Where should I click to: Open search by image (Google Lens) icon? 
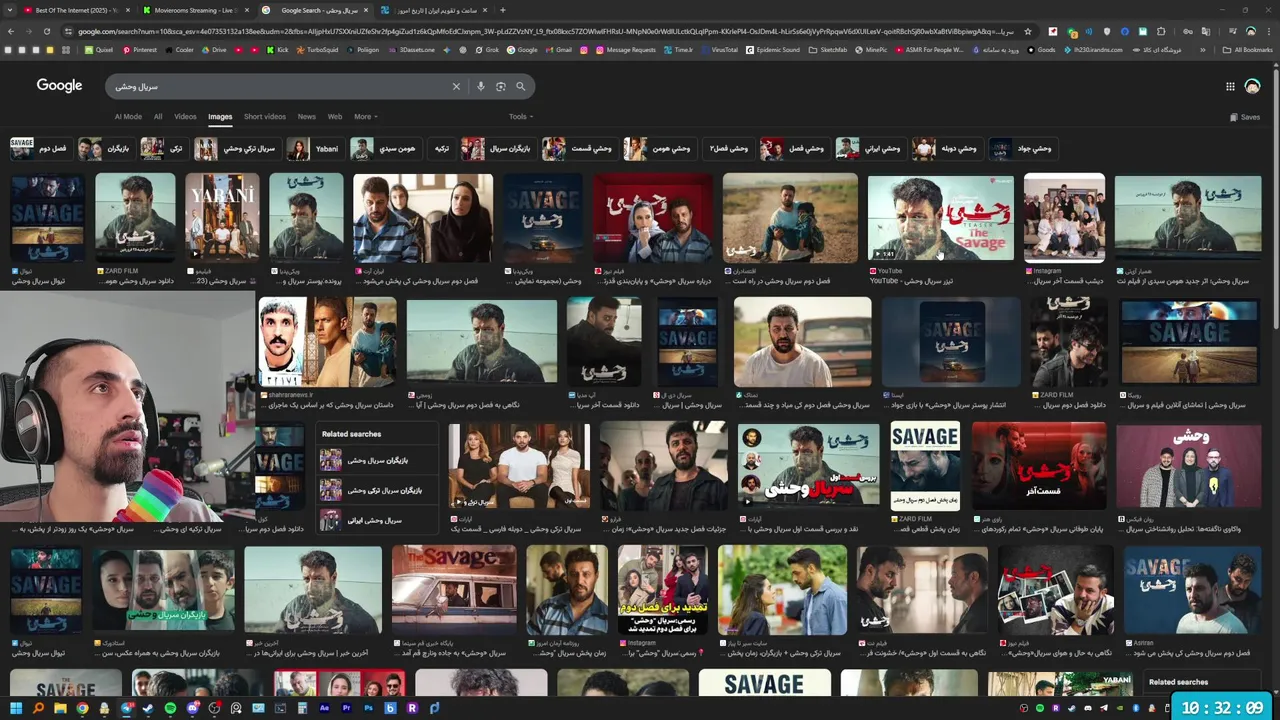click(501, 87)
